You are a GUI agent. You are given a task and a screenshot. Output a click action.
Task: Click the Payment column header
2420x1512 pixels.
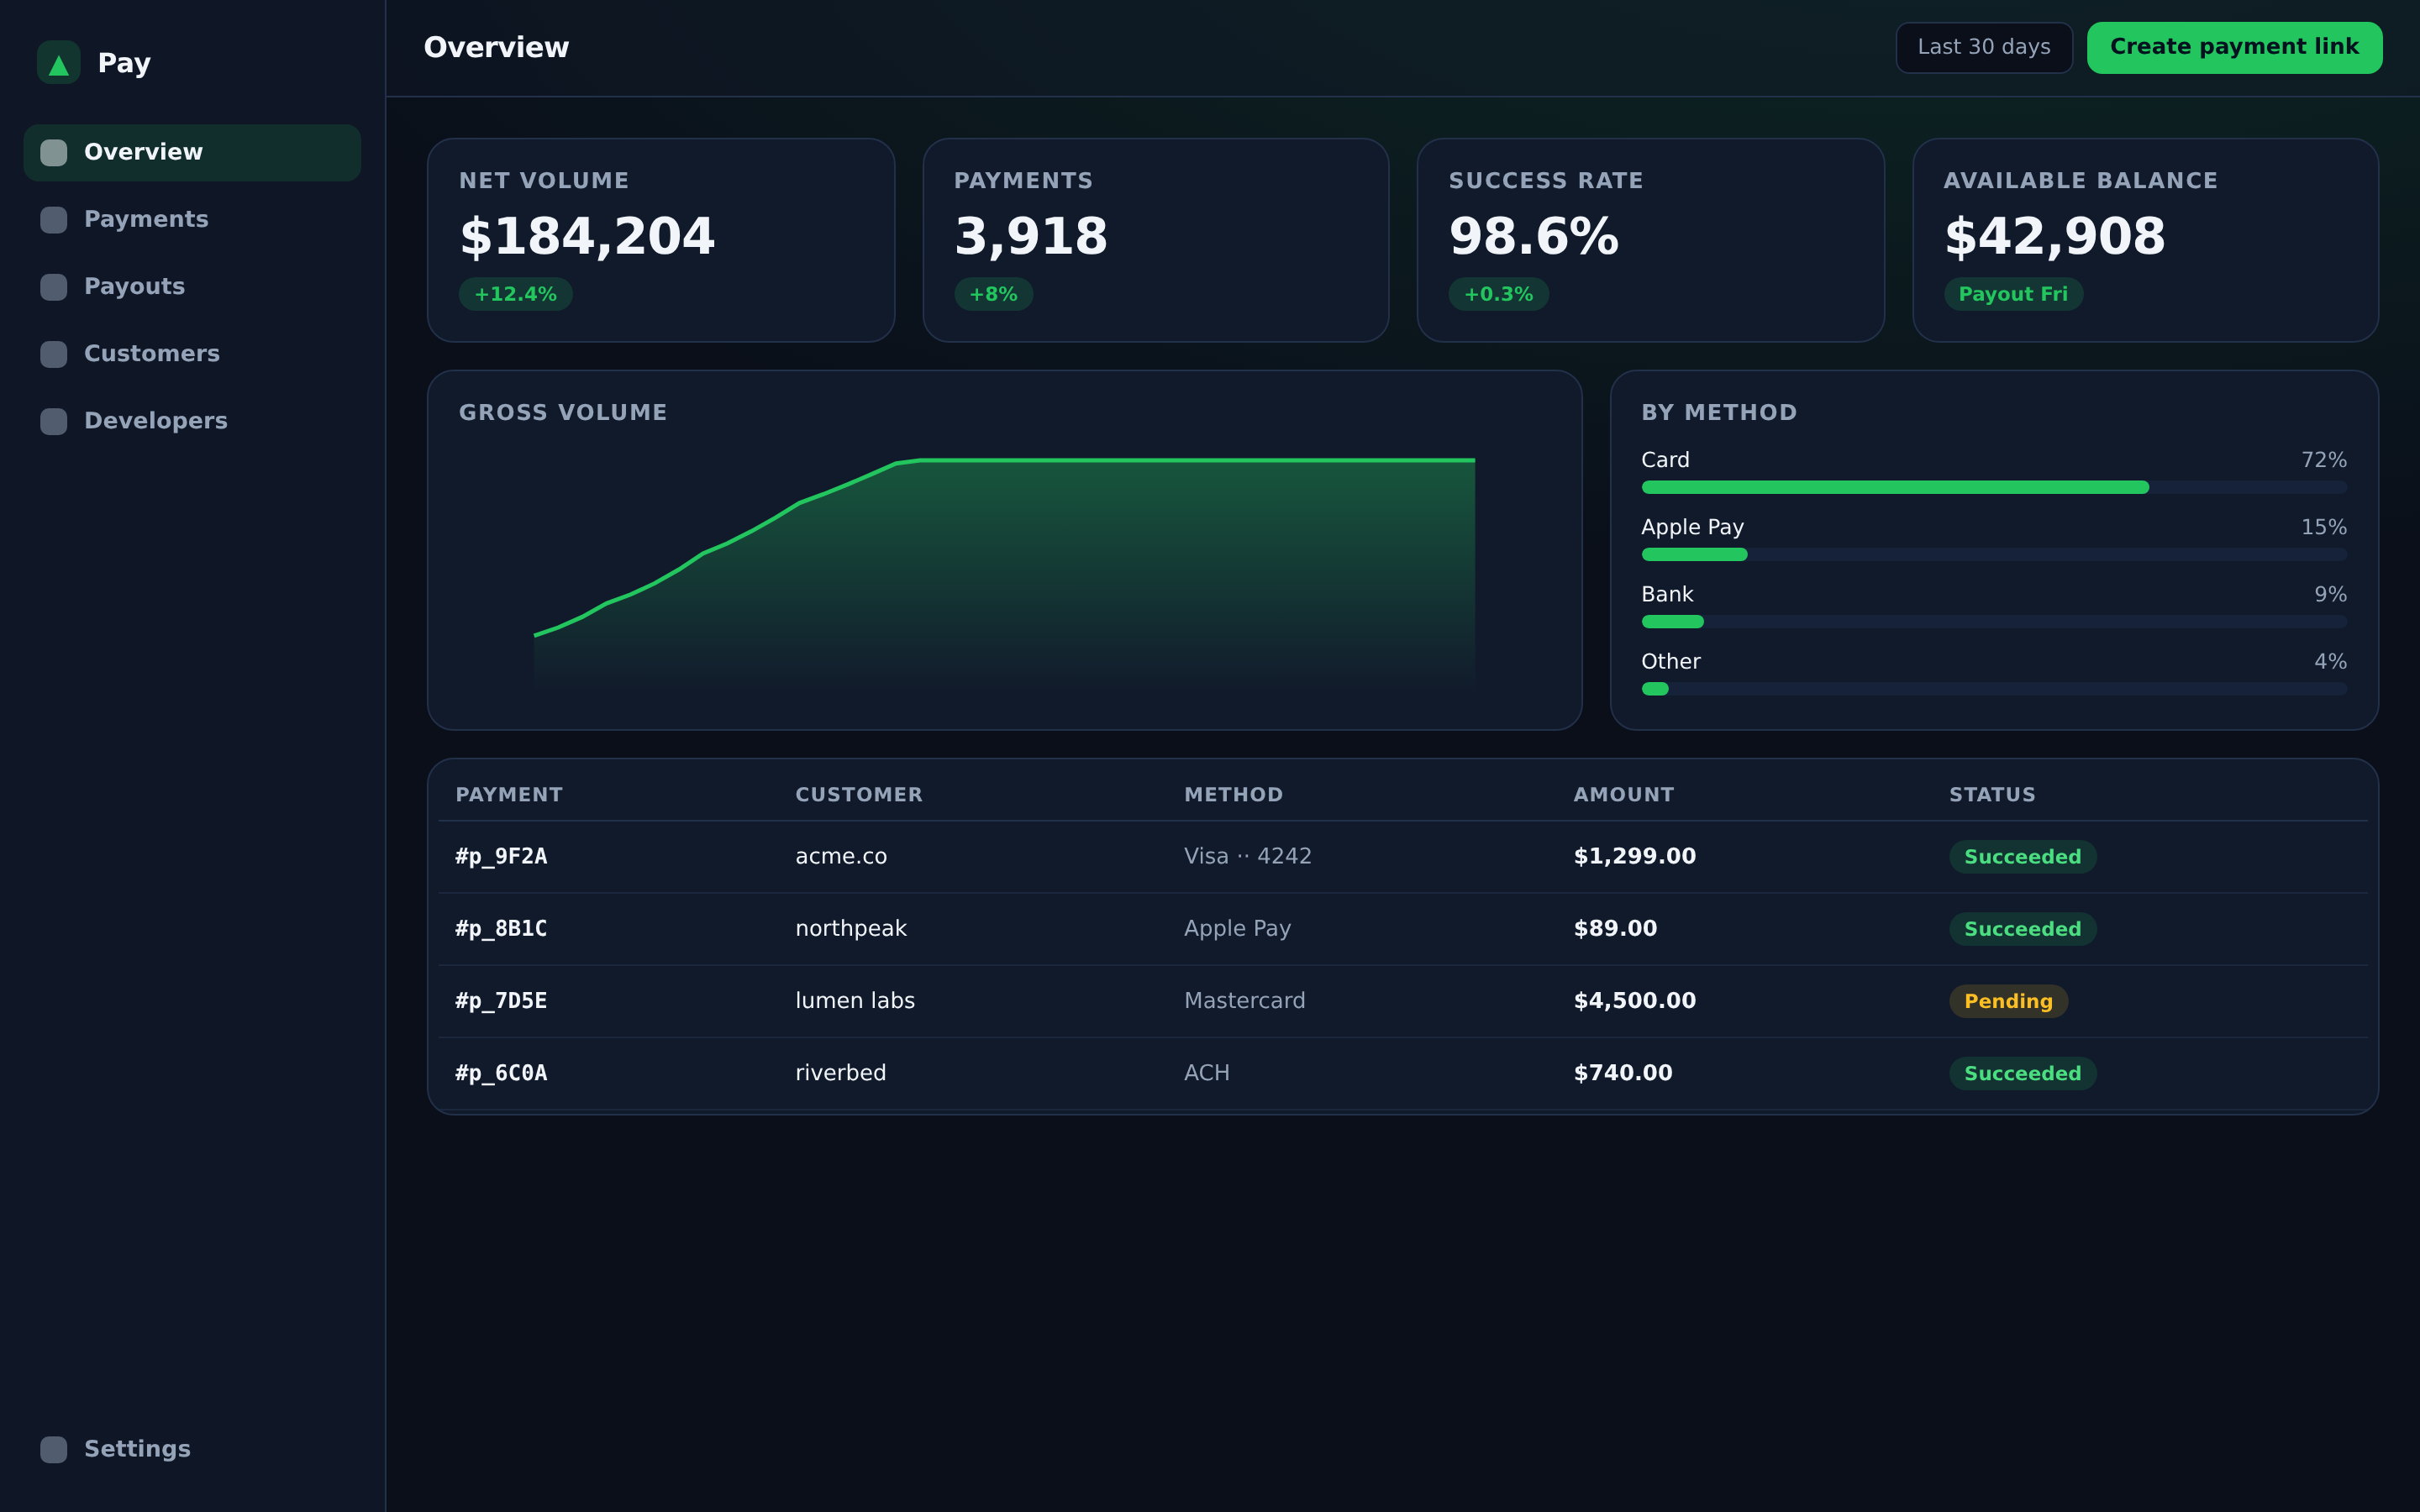509,795
